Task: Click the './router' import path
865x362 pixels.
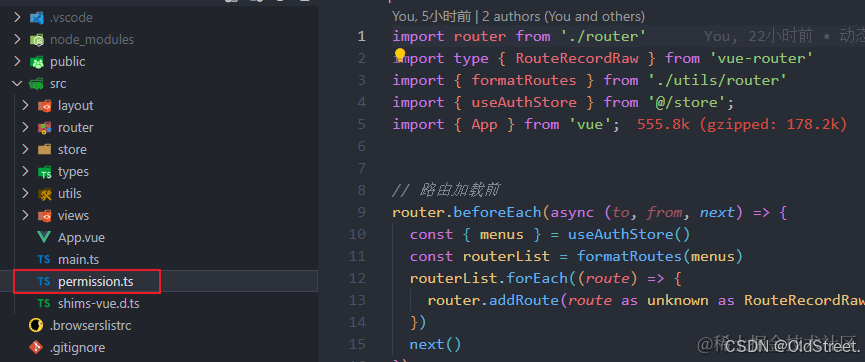Action: (x=604, y=36)
